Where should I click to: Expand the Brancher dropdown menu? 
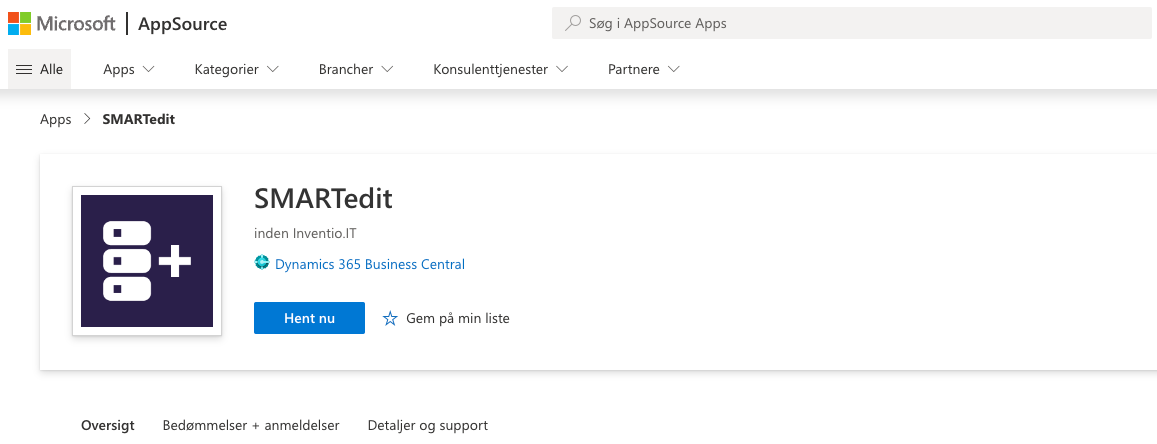[x=355, y=69]
